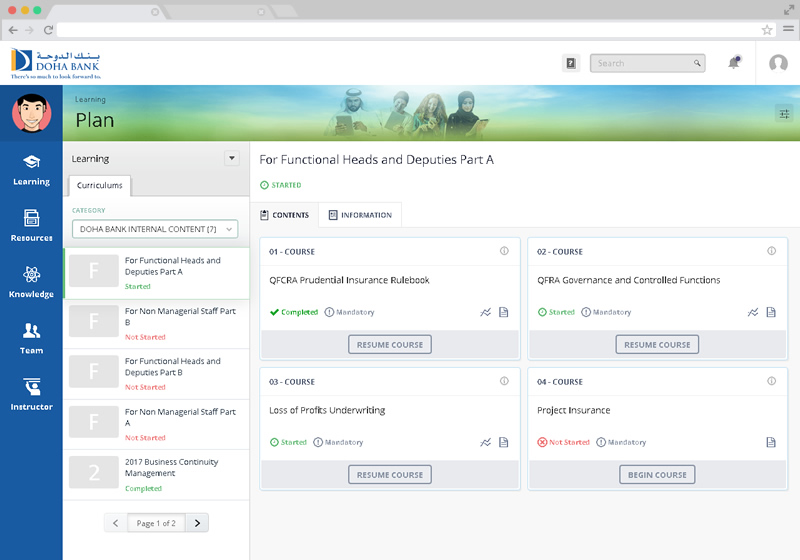Open the banner settings sliders icon
The width and height of the screenshot is (800, 560).
coord(784,113)
